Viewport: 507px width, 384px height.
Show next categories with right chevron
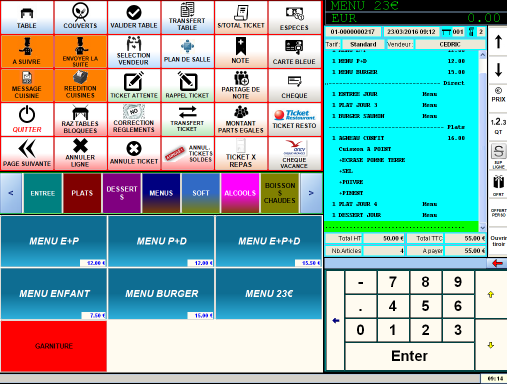click(311, 193)
